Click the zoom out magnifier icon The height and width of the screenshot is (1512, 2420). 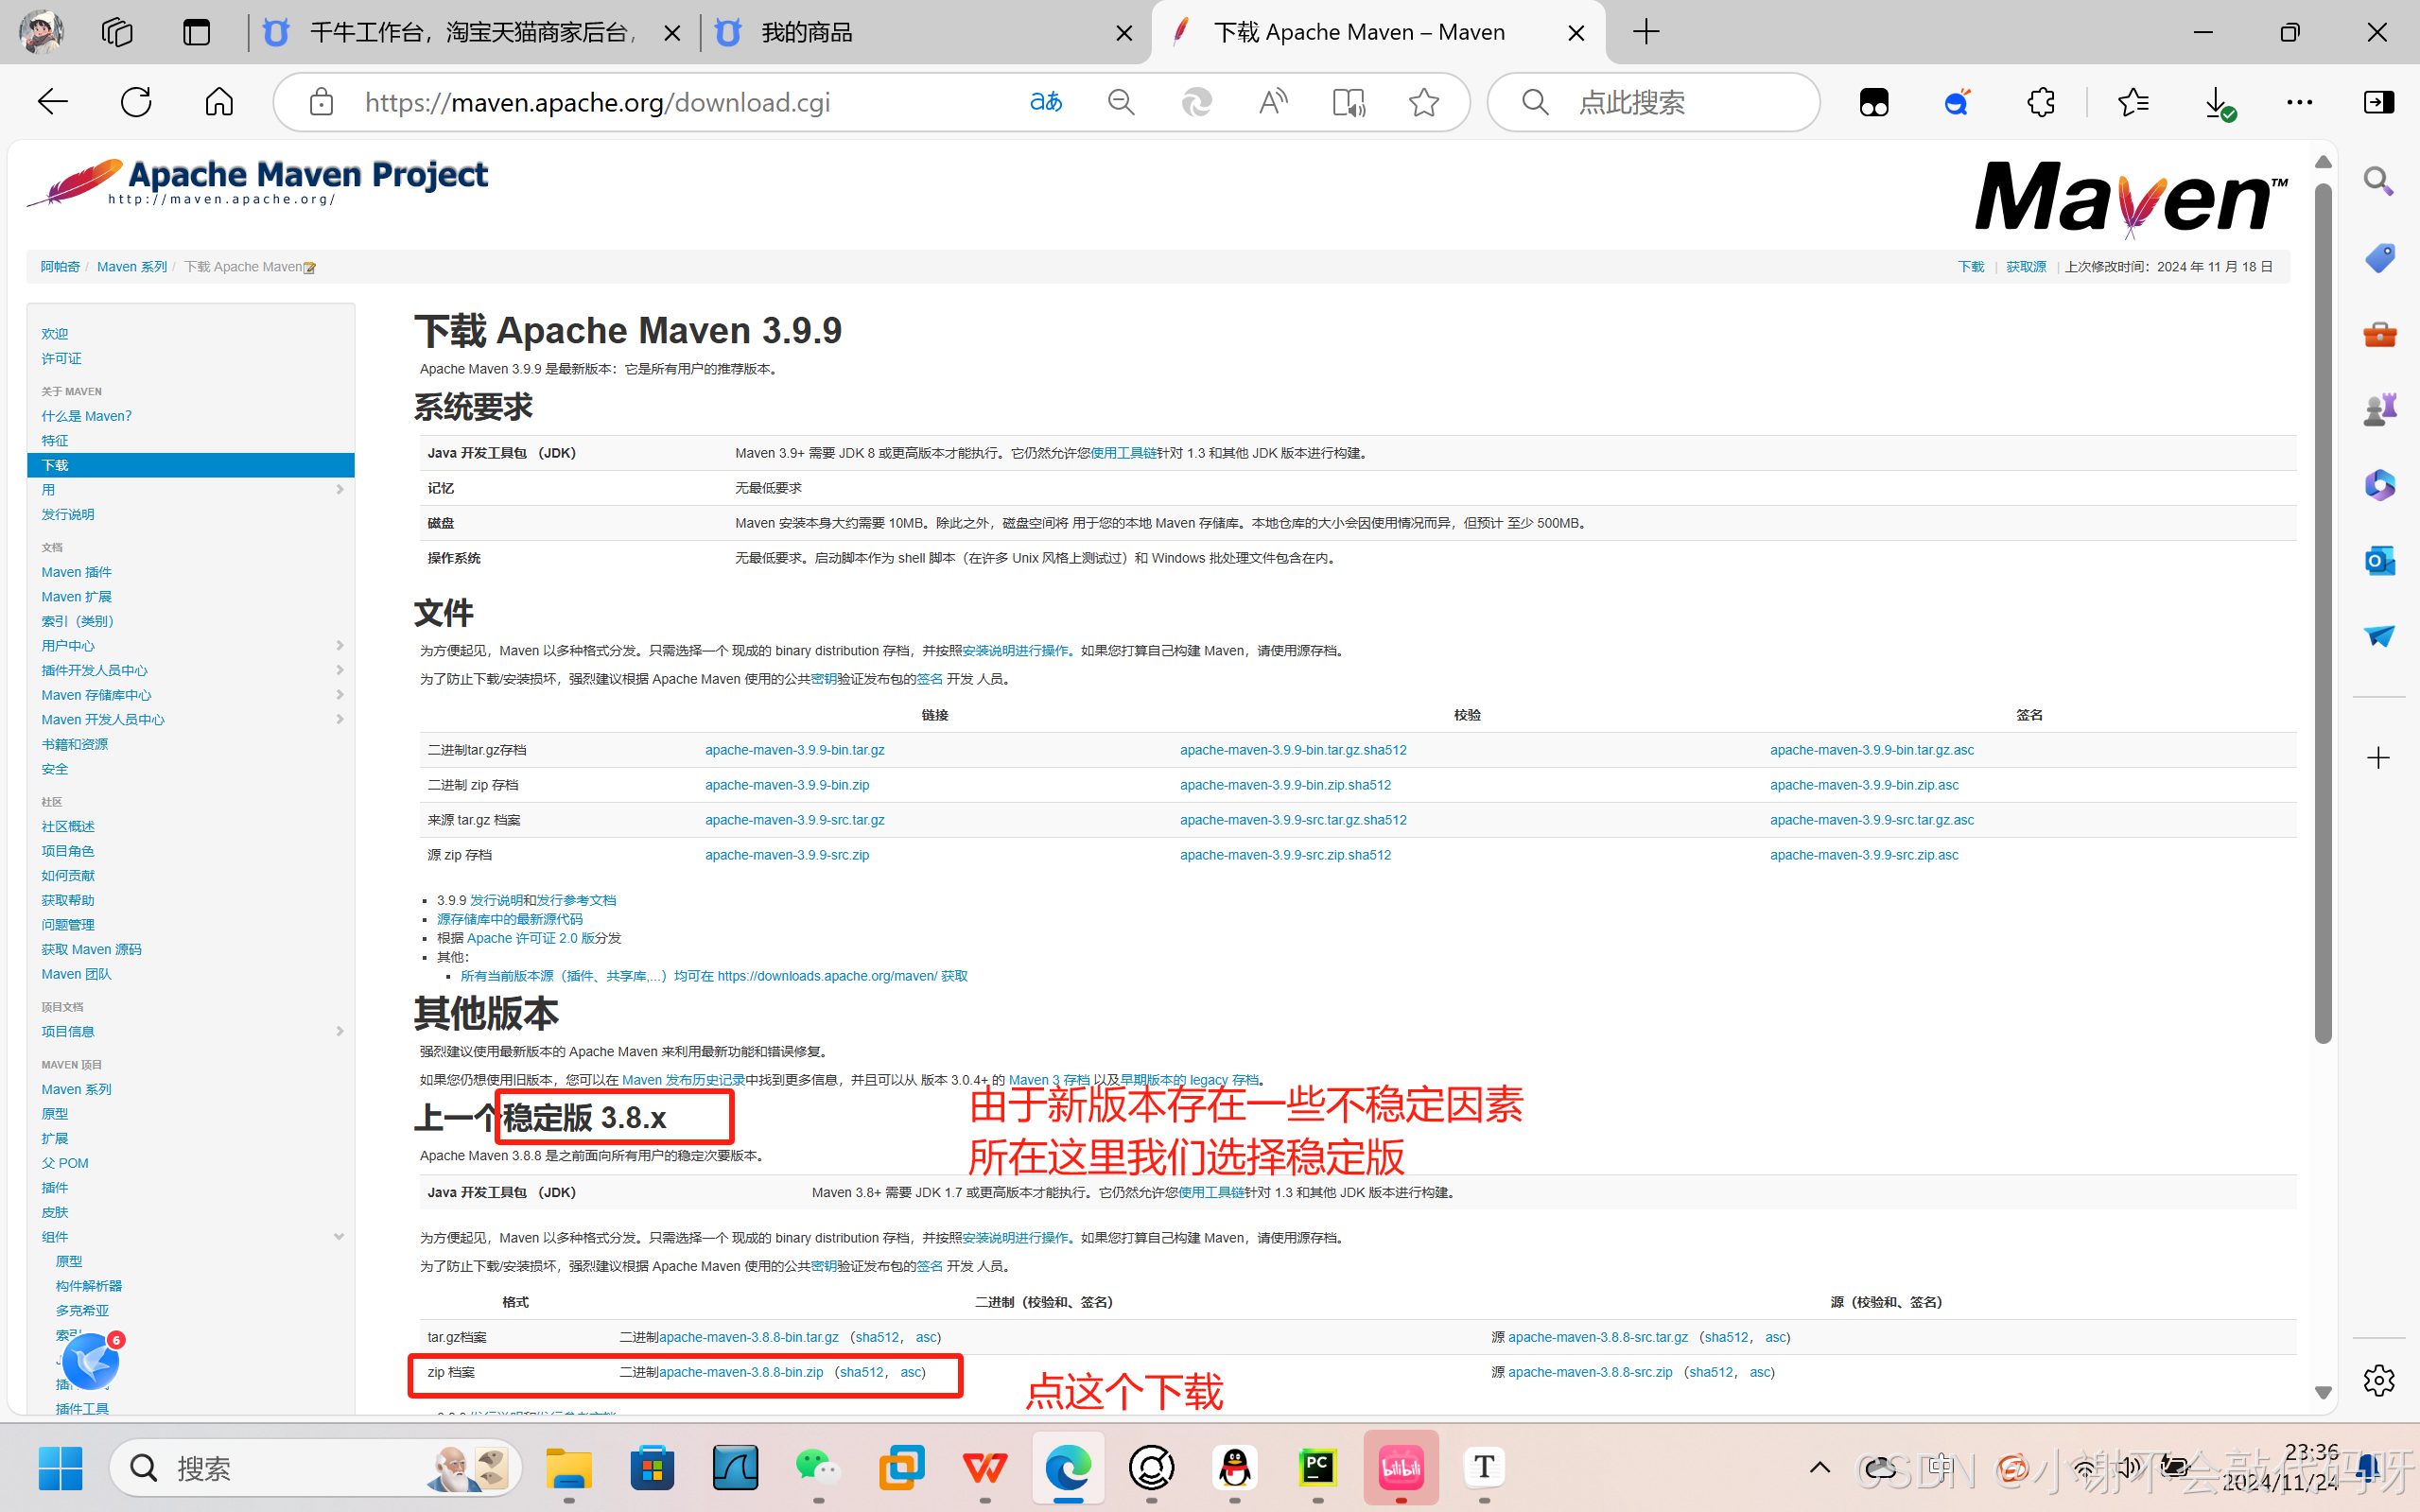(1121, 102)
